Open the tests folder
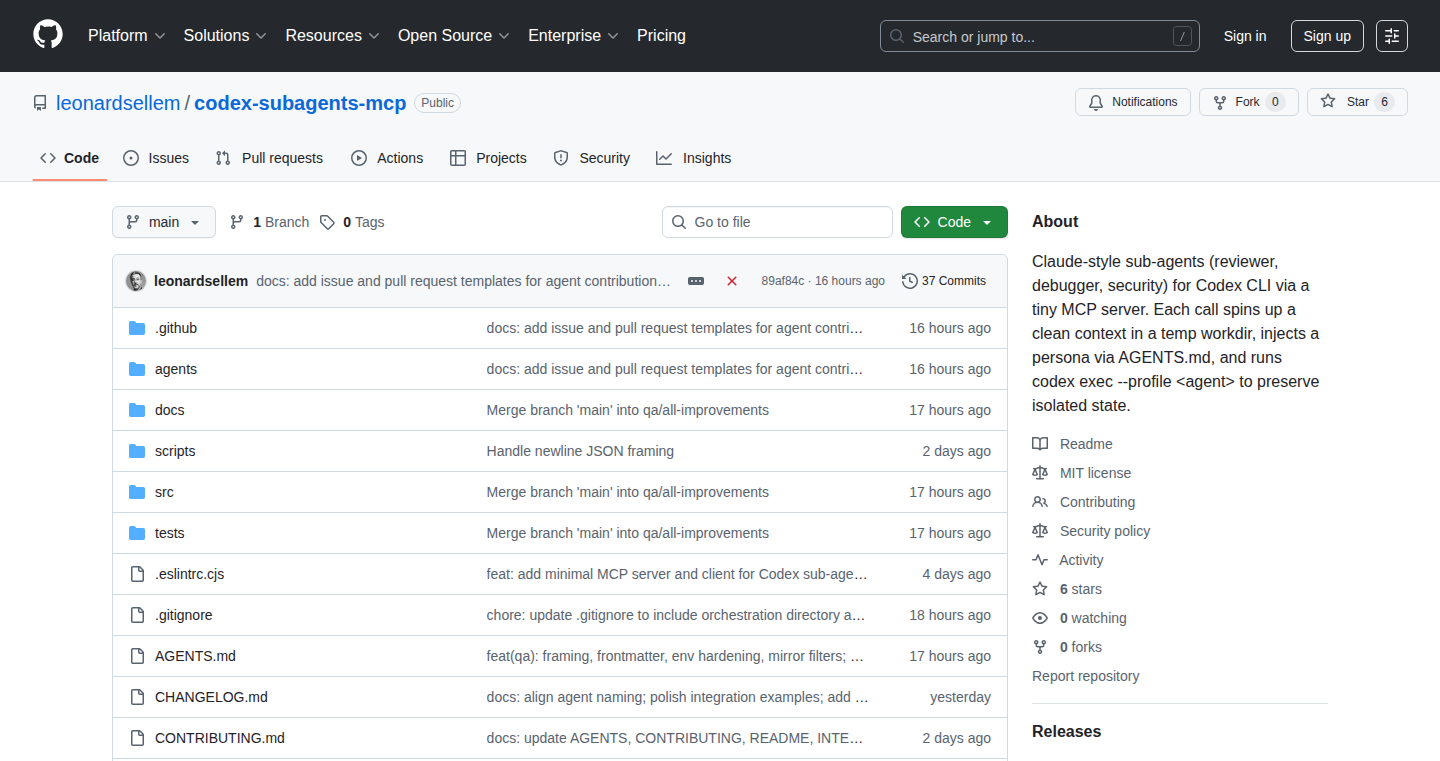1440x761 pixels. coord(170,533)
